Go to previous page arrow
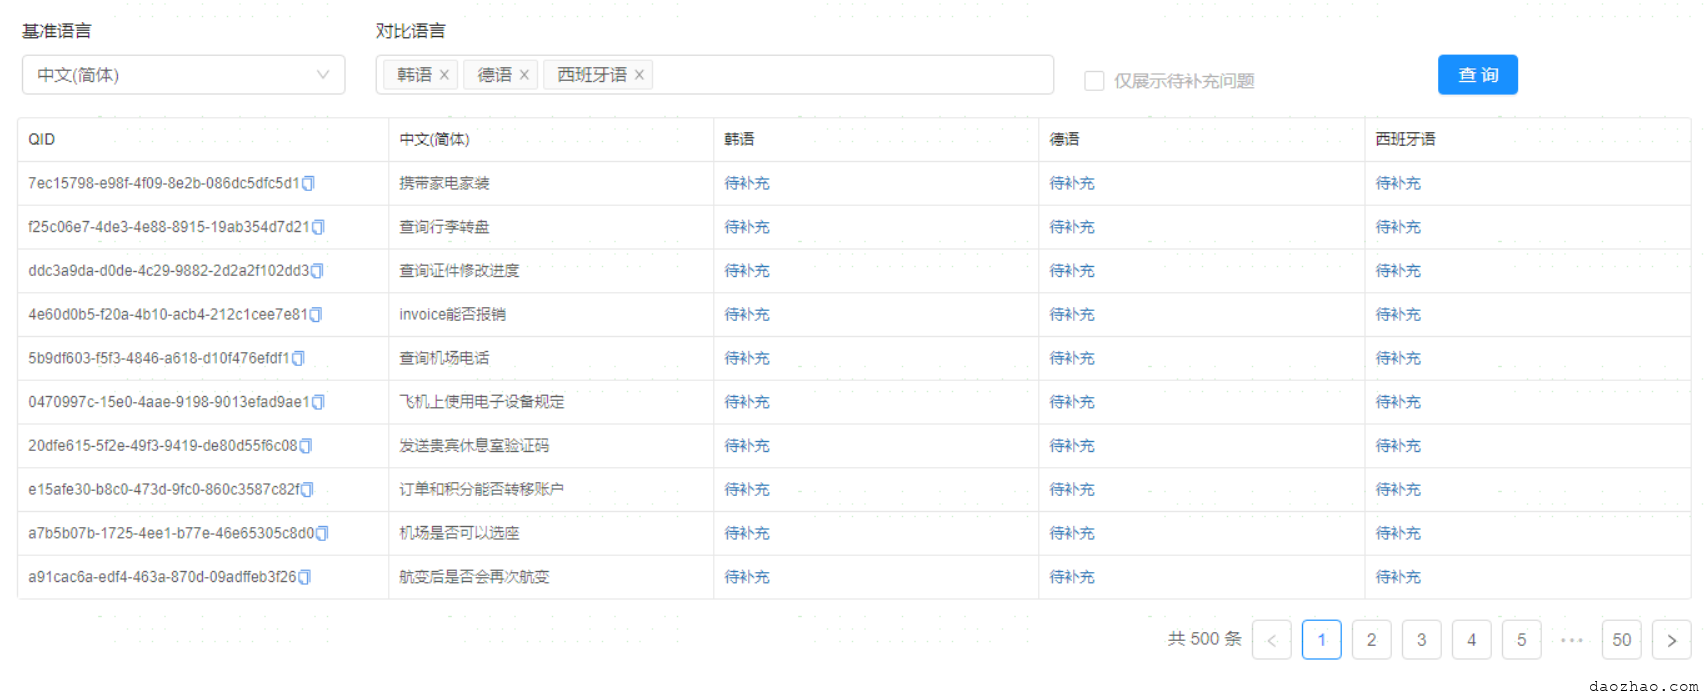The height and width of the screenshot is (696, 1704). pyautogui.click(x=1272, y=640)
